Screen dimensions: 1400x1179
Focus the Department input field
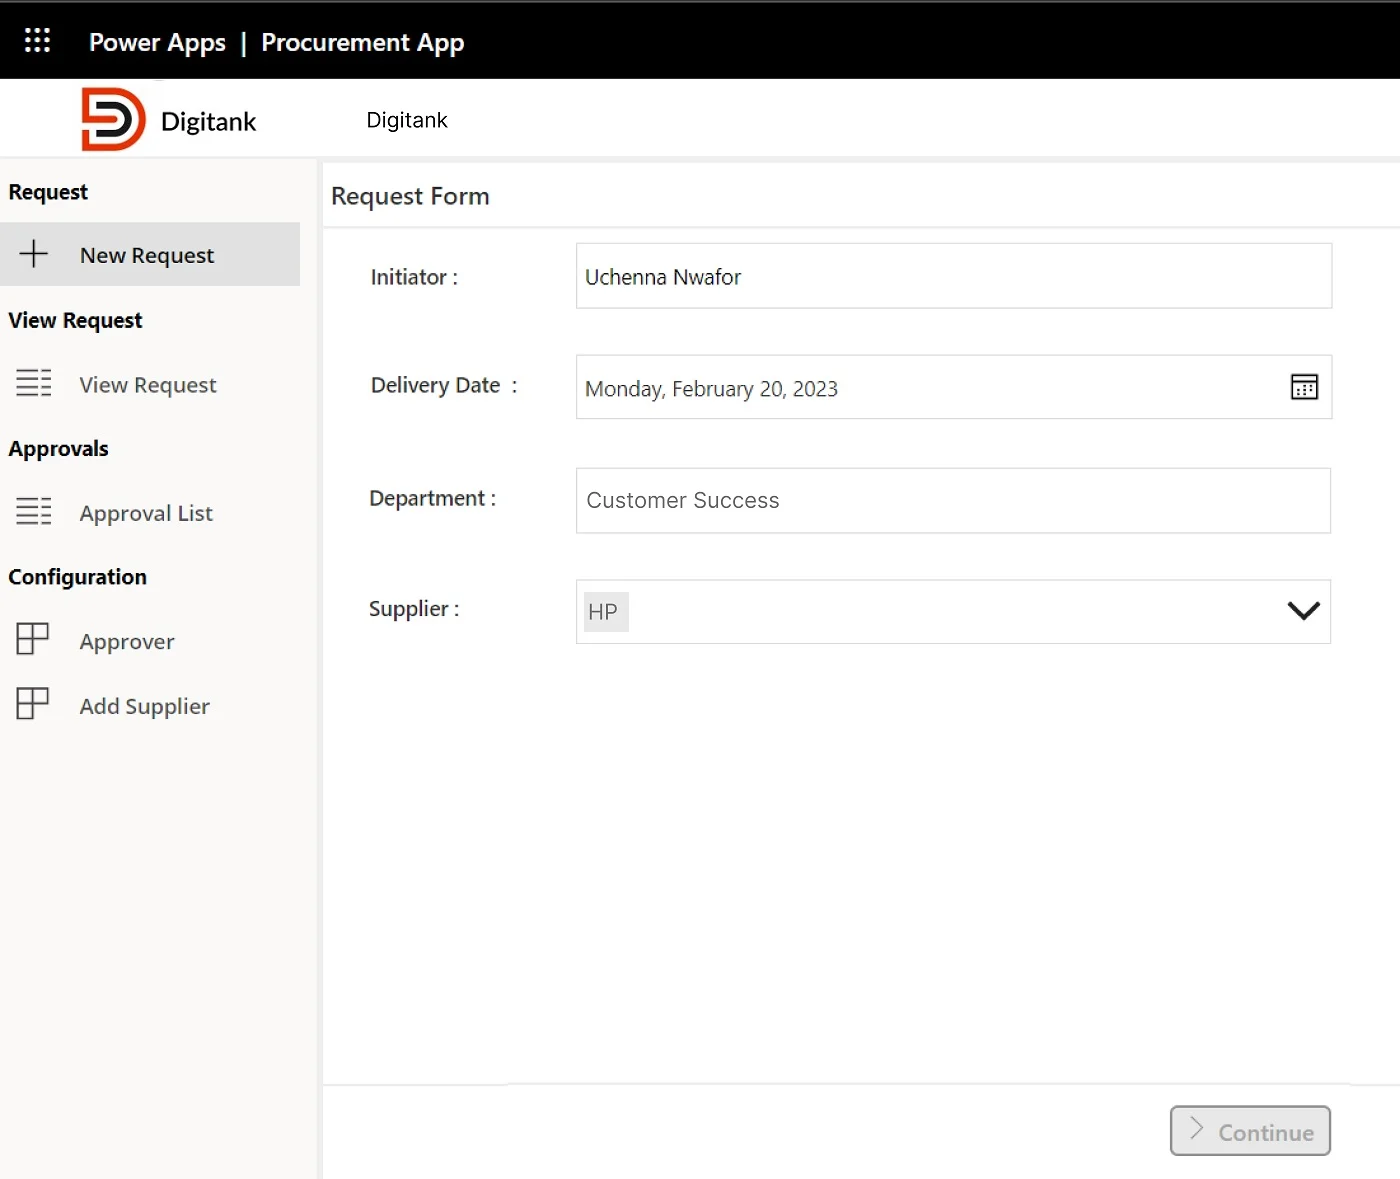tap(953, 500)
